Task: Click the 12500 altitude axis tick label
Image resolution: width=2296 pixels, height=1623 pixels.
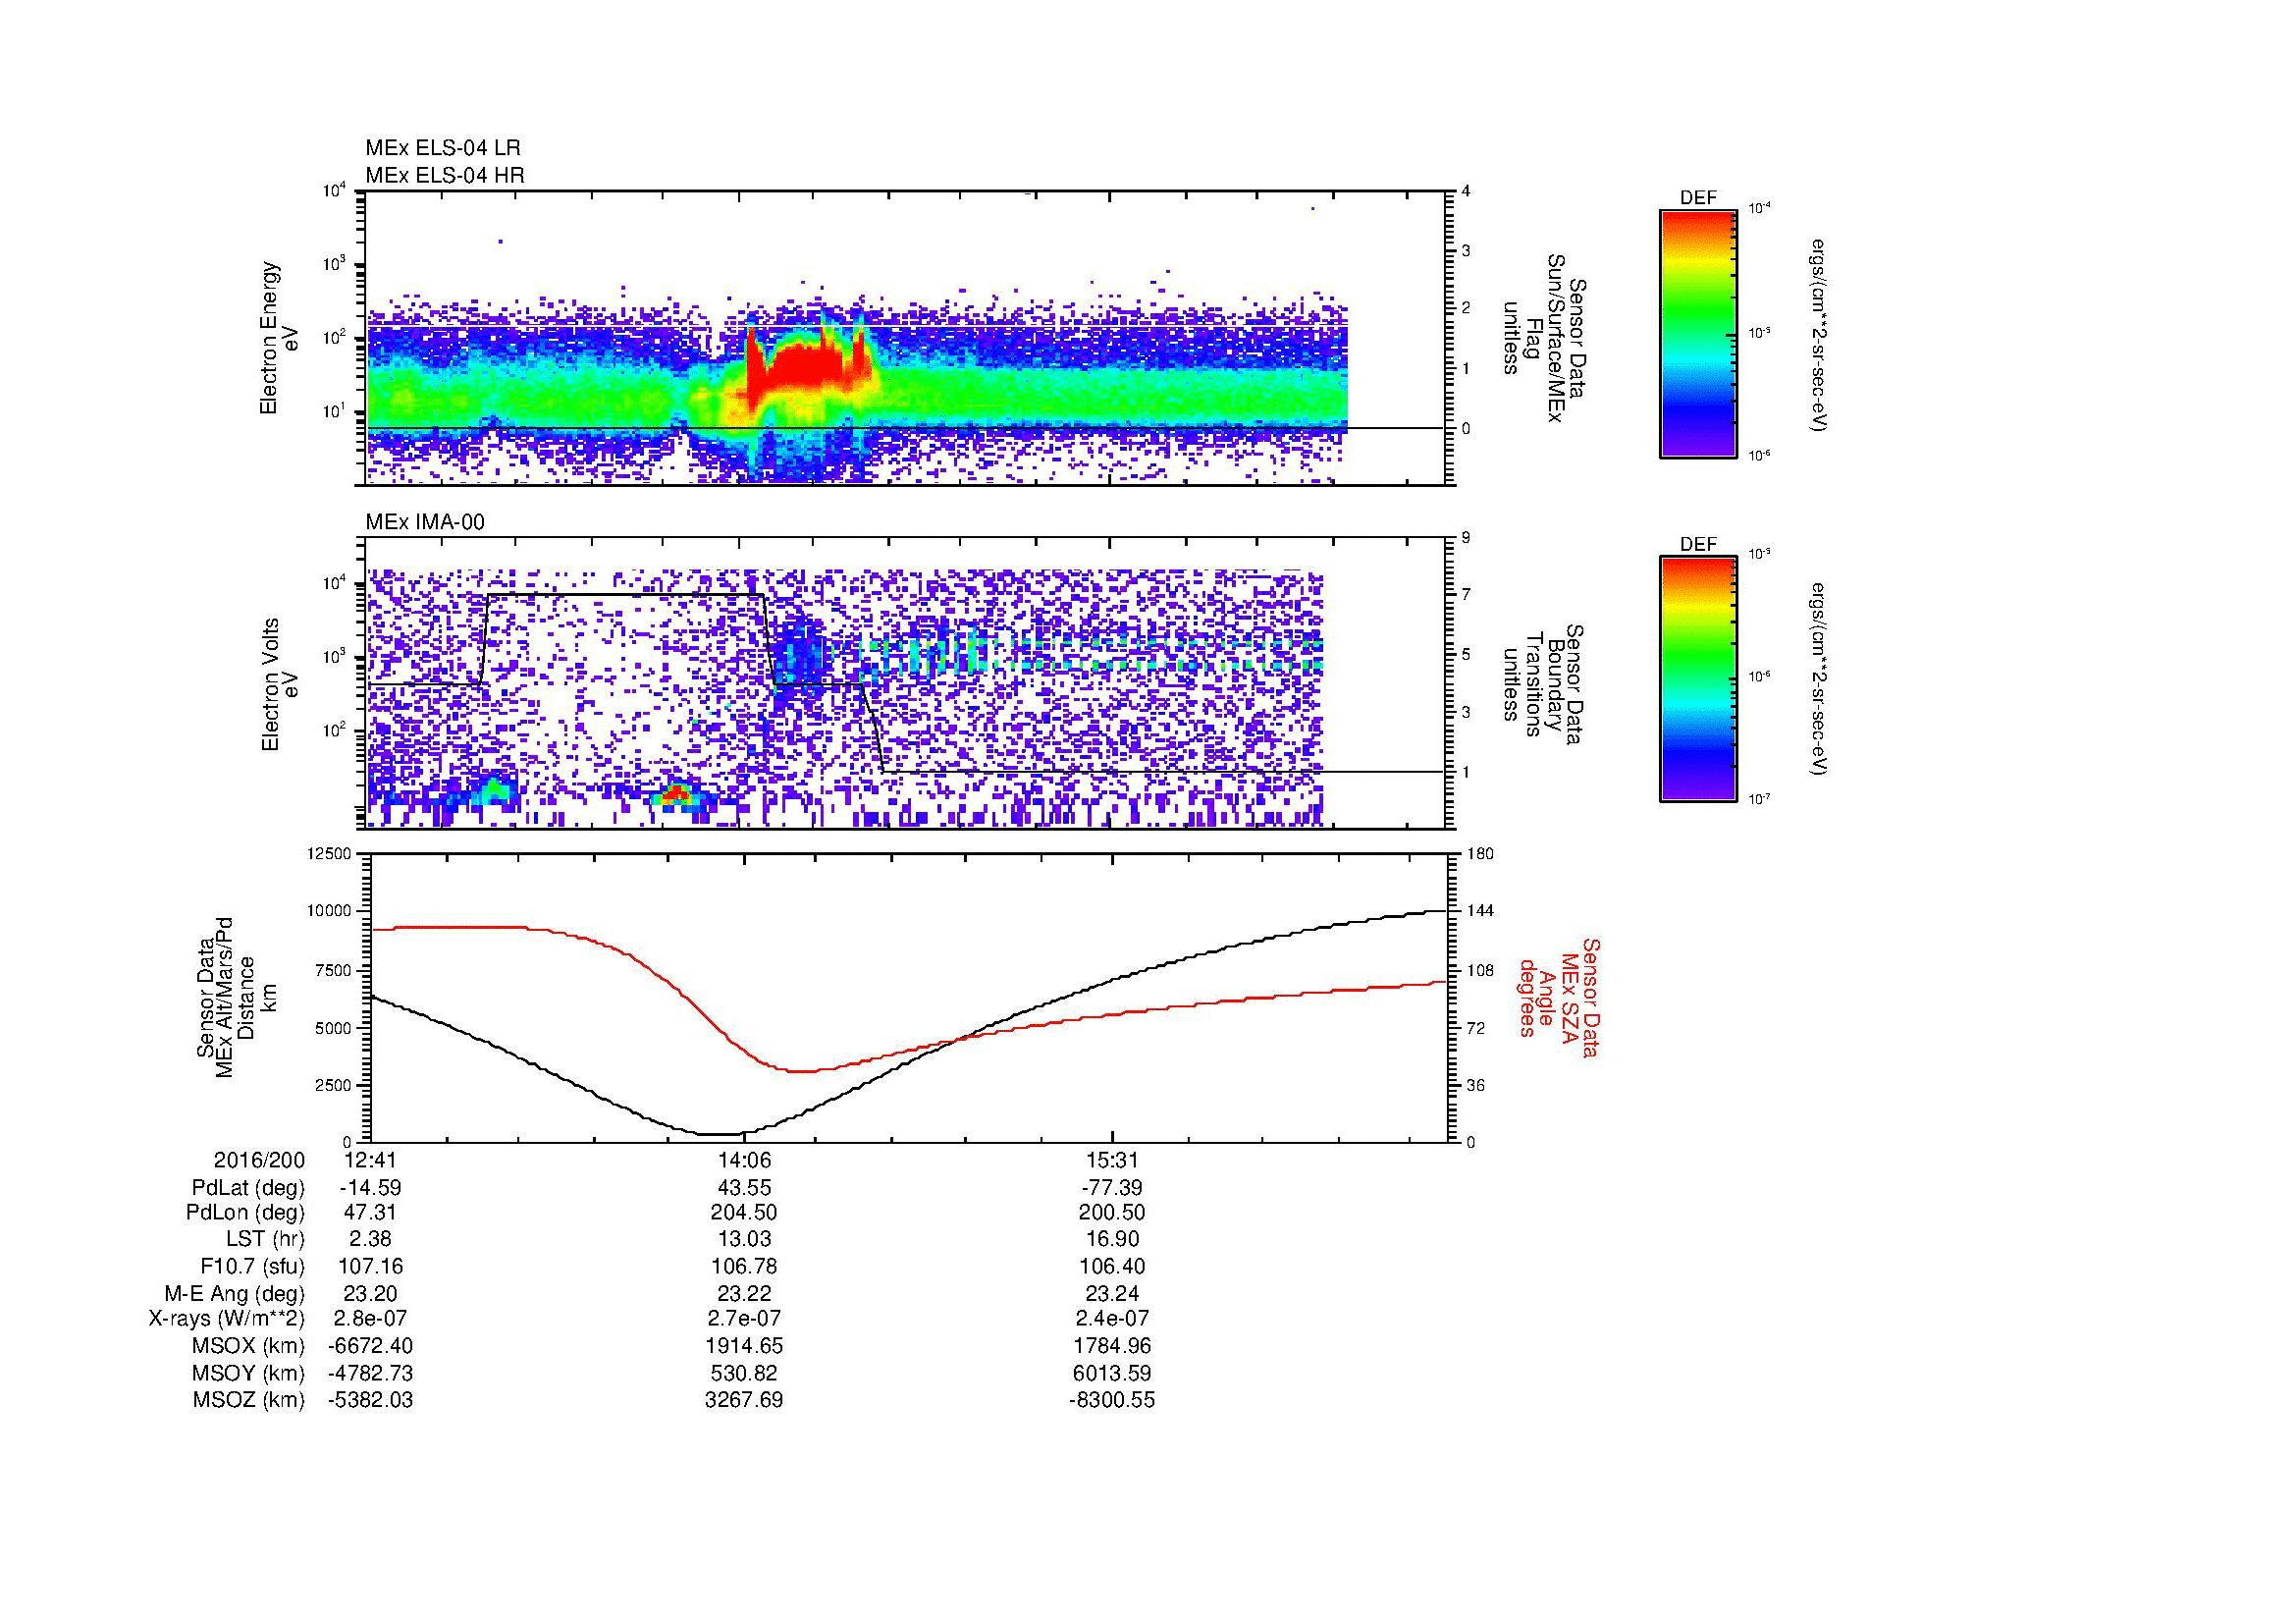Action: click(x=328, y=853)
